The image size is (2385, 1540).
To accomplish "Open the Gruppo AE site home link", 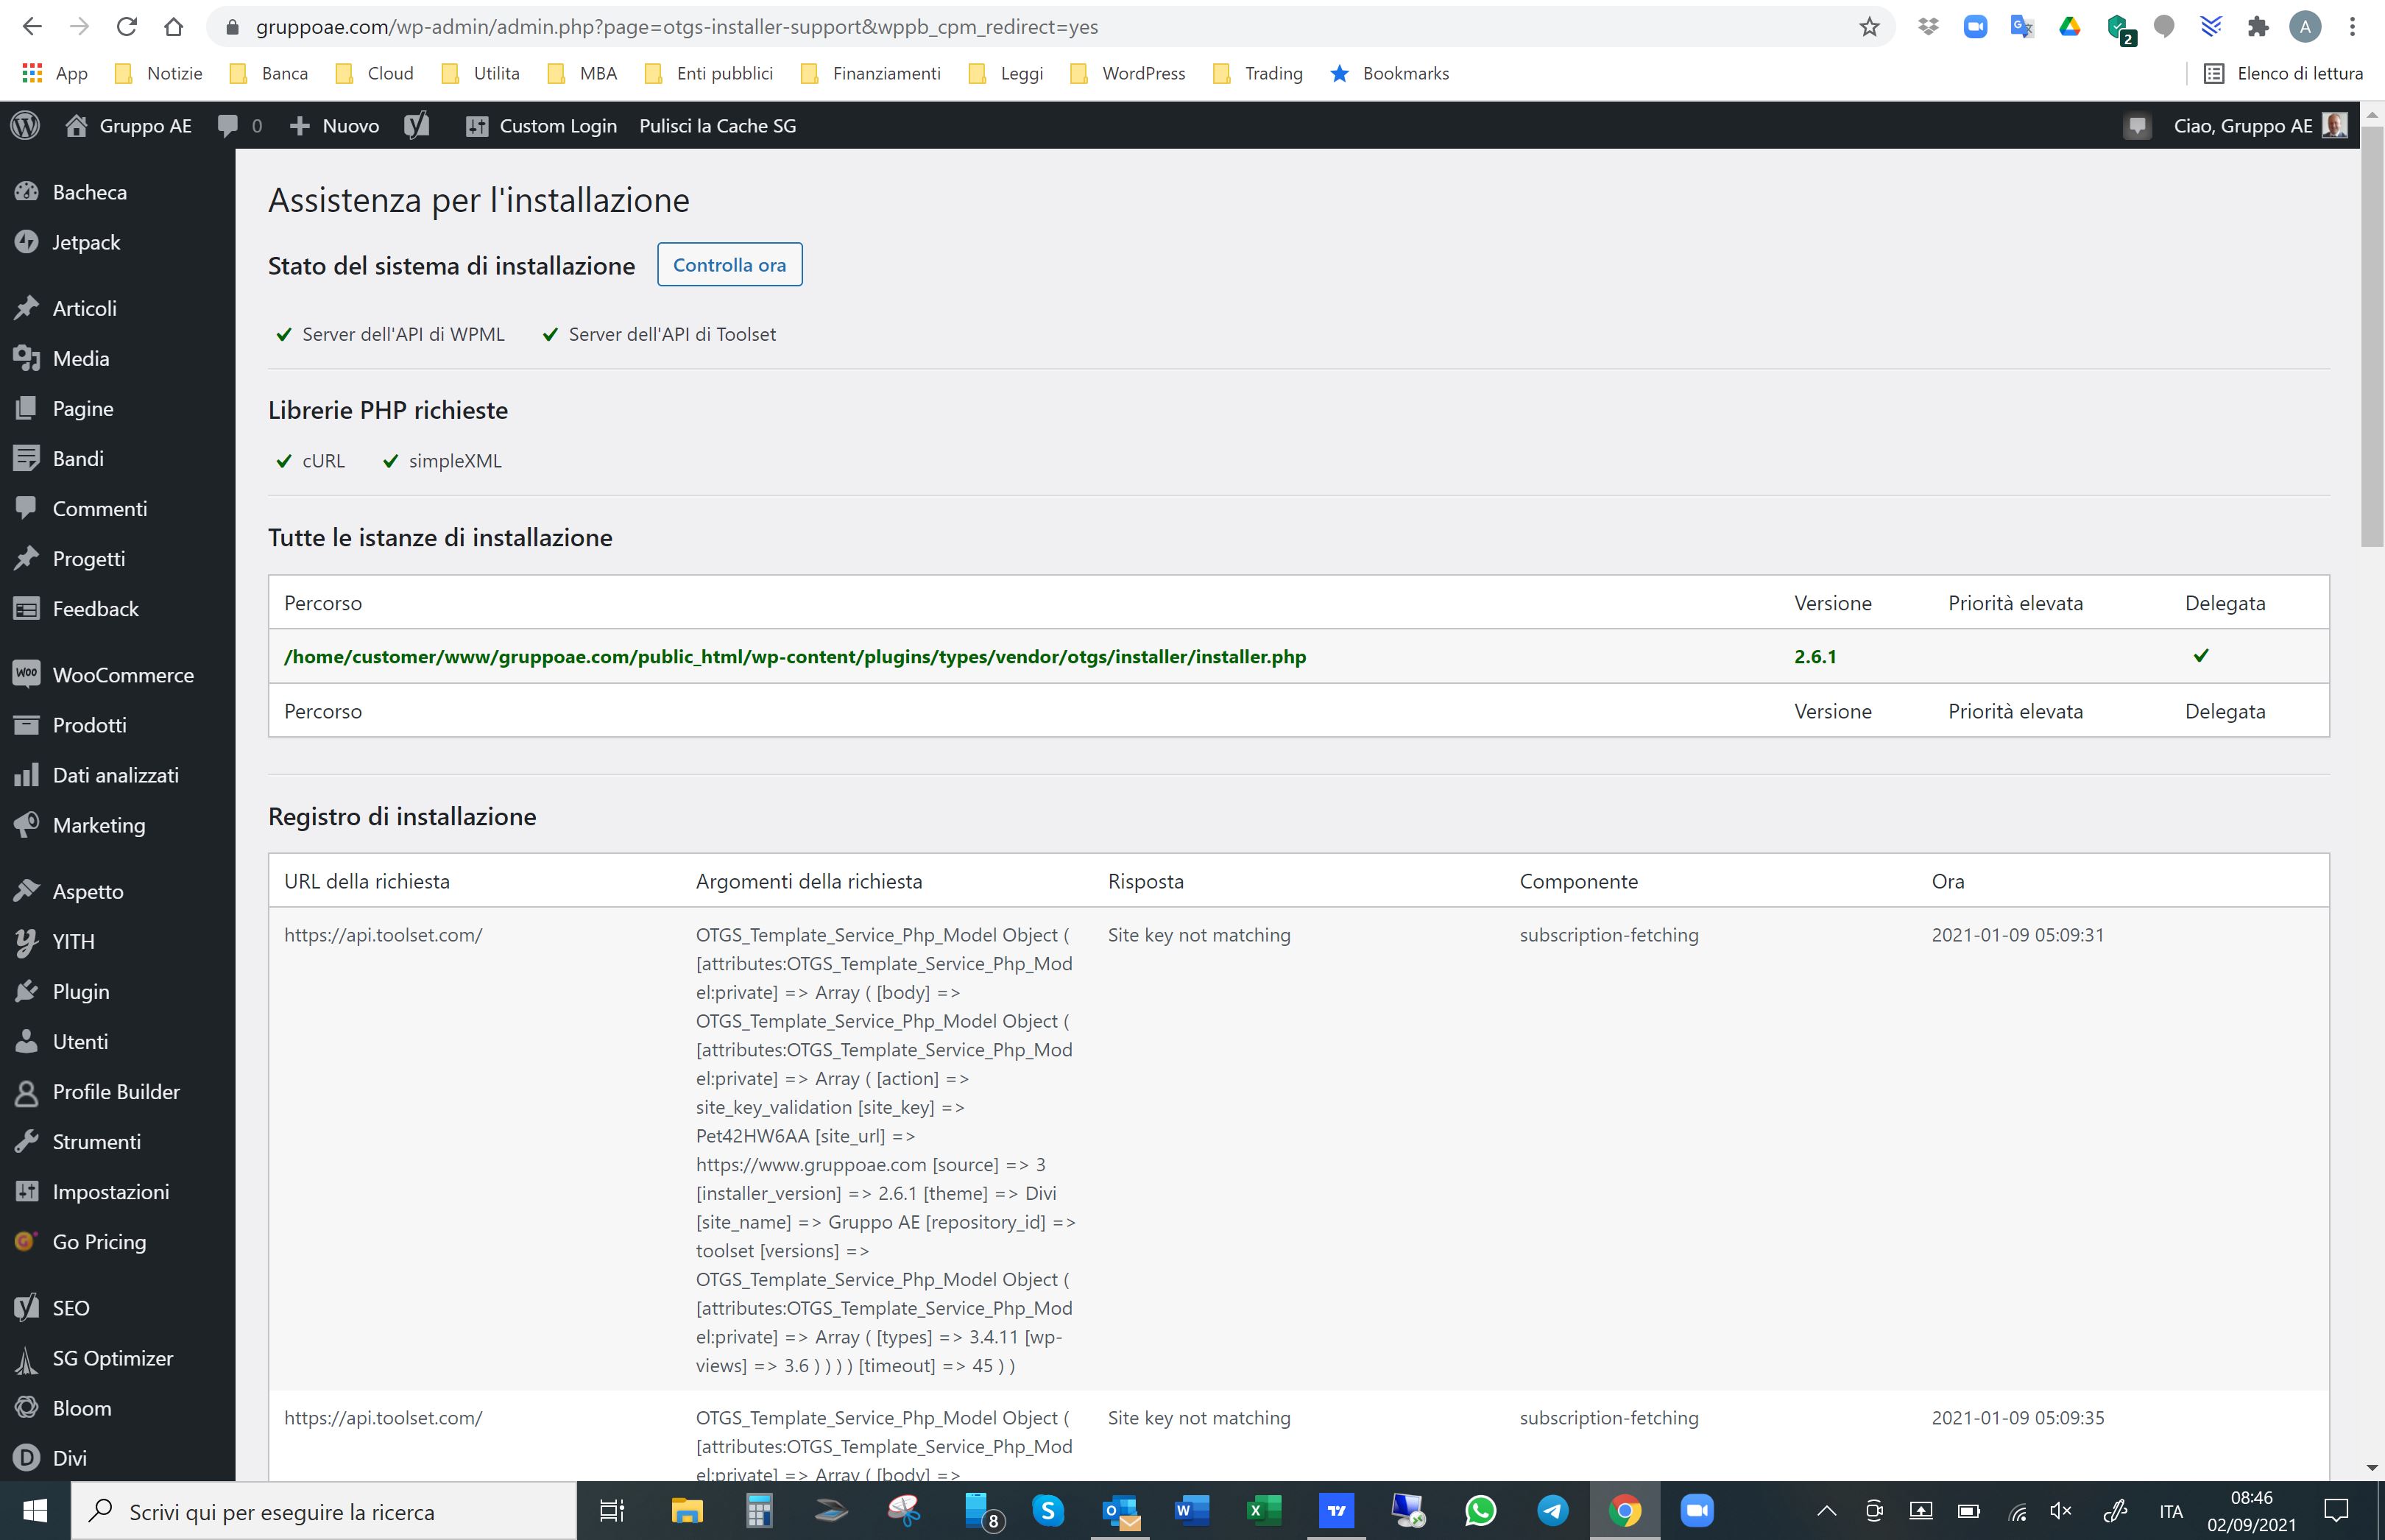I will pos(128,125).
